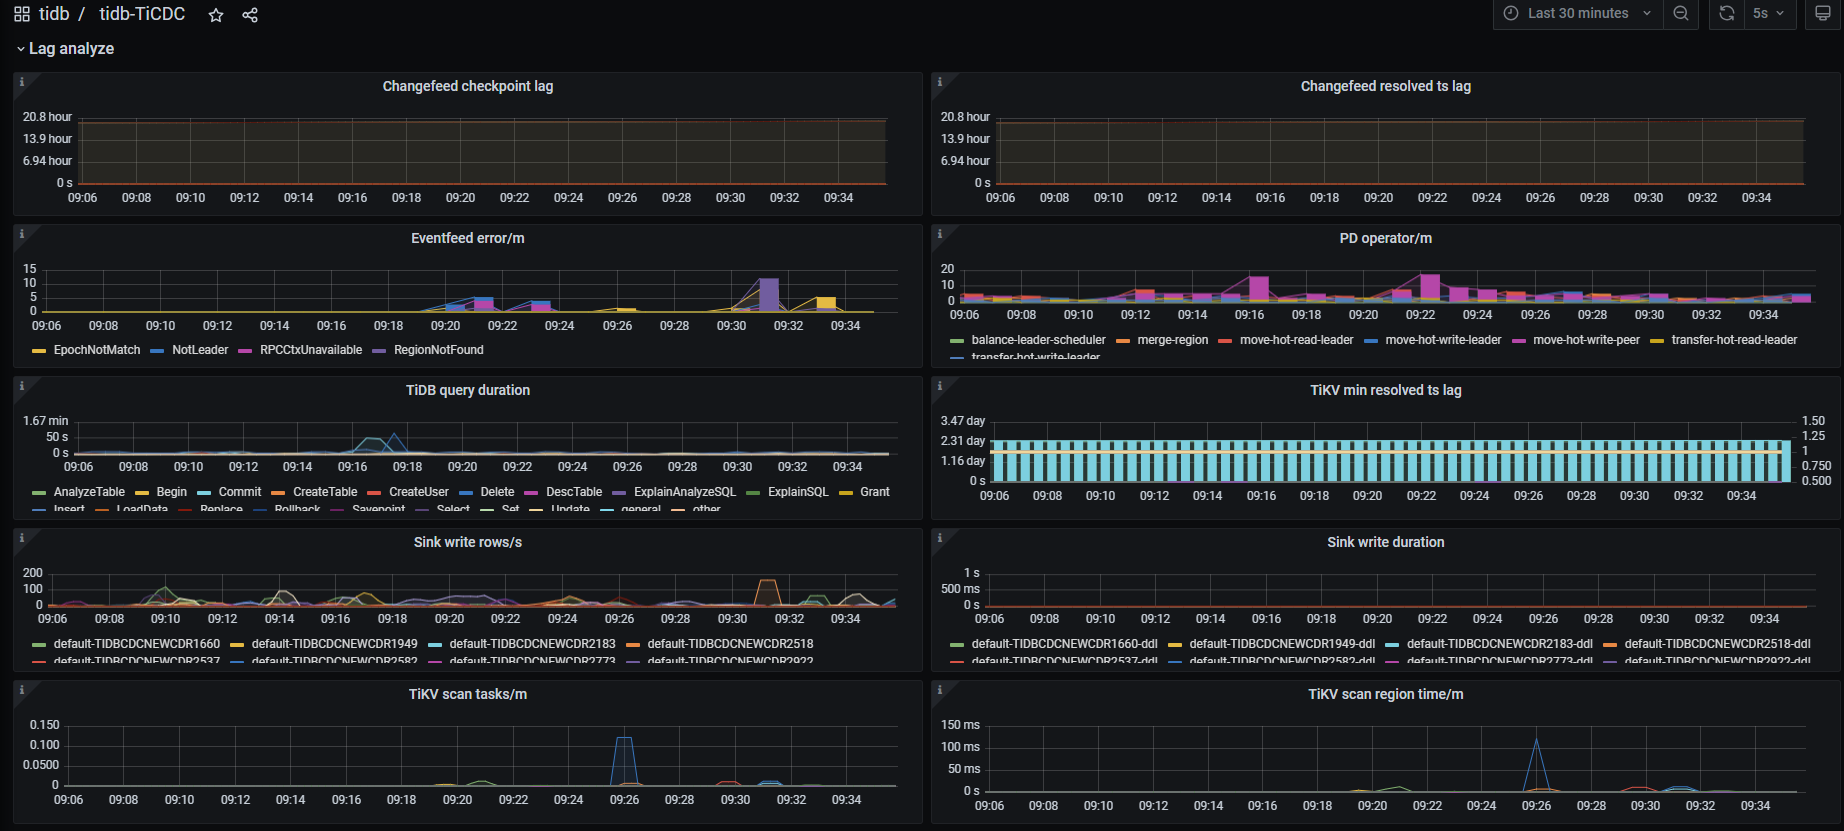The image size is (1844, 831).
Task: Click info icon on Changefeed checkpoint lag panel
Action: point(22,82)
